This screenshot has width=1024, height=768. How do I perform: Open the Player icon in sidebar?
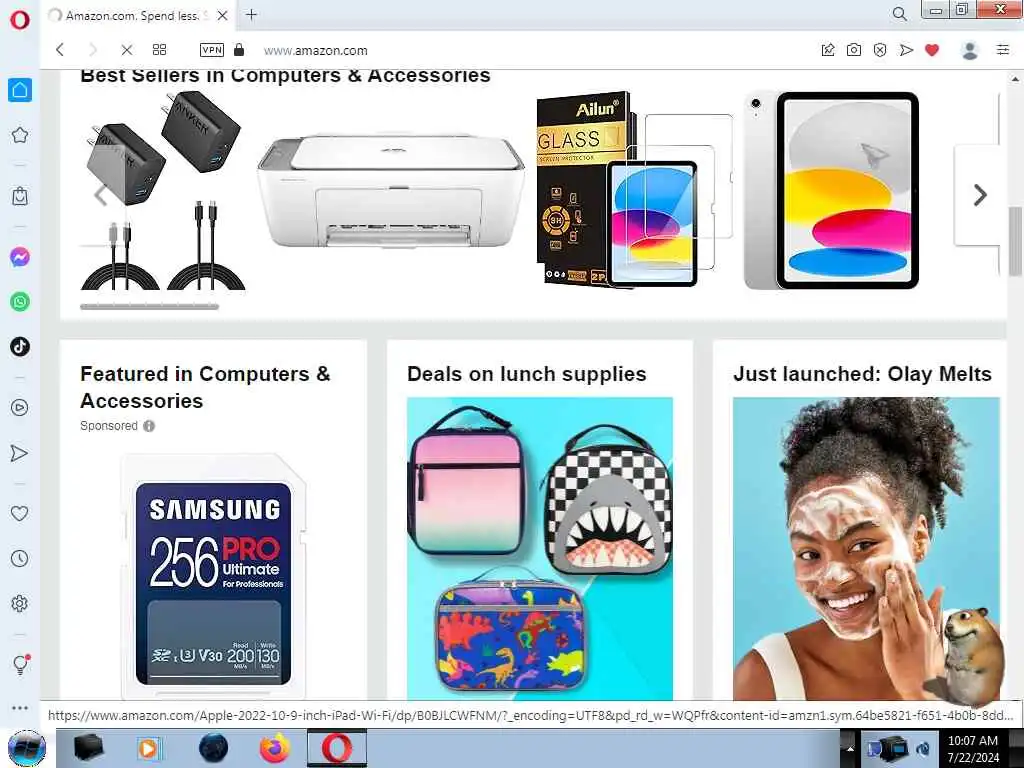coord(20,408)
